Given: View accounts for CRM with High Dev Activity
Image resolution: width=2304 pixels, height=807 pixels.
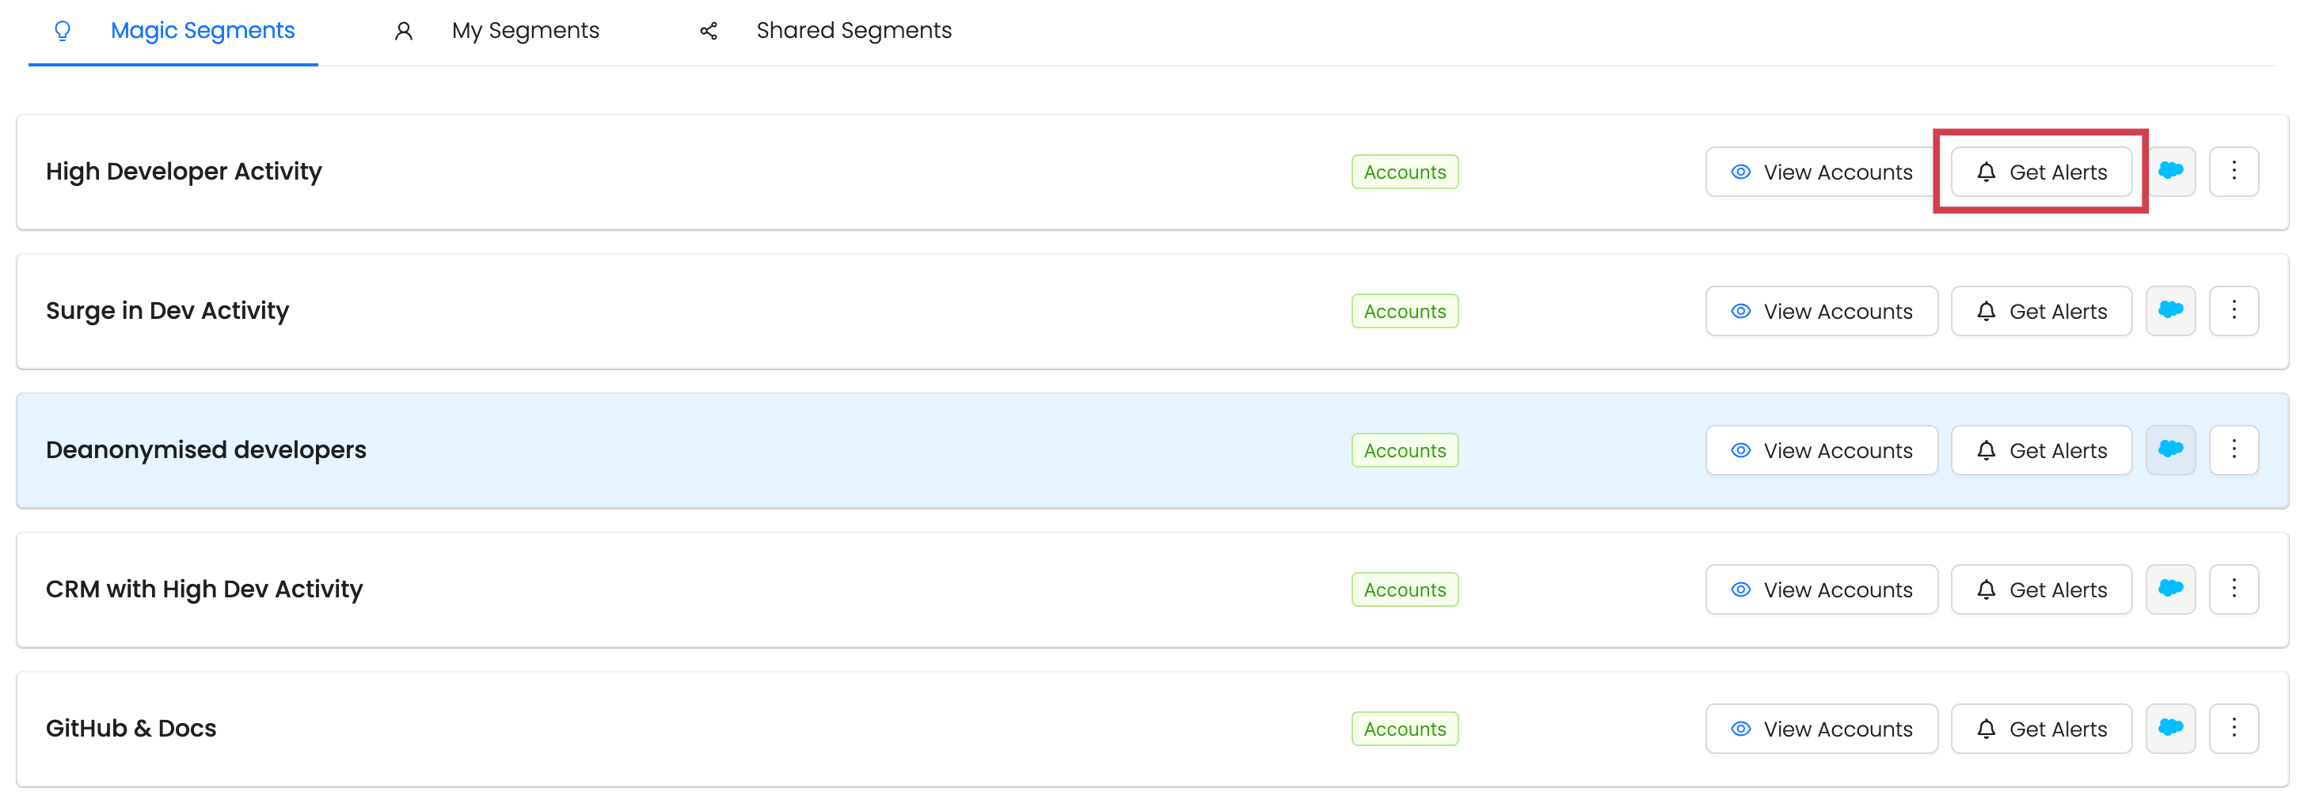Looking at the screenshot, I should tap(1821, 589).
